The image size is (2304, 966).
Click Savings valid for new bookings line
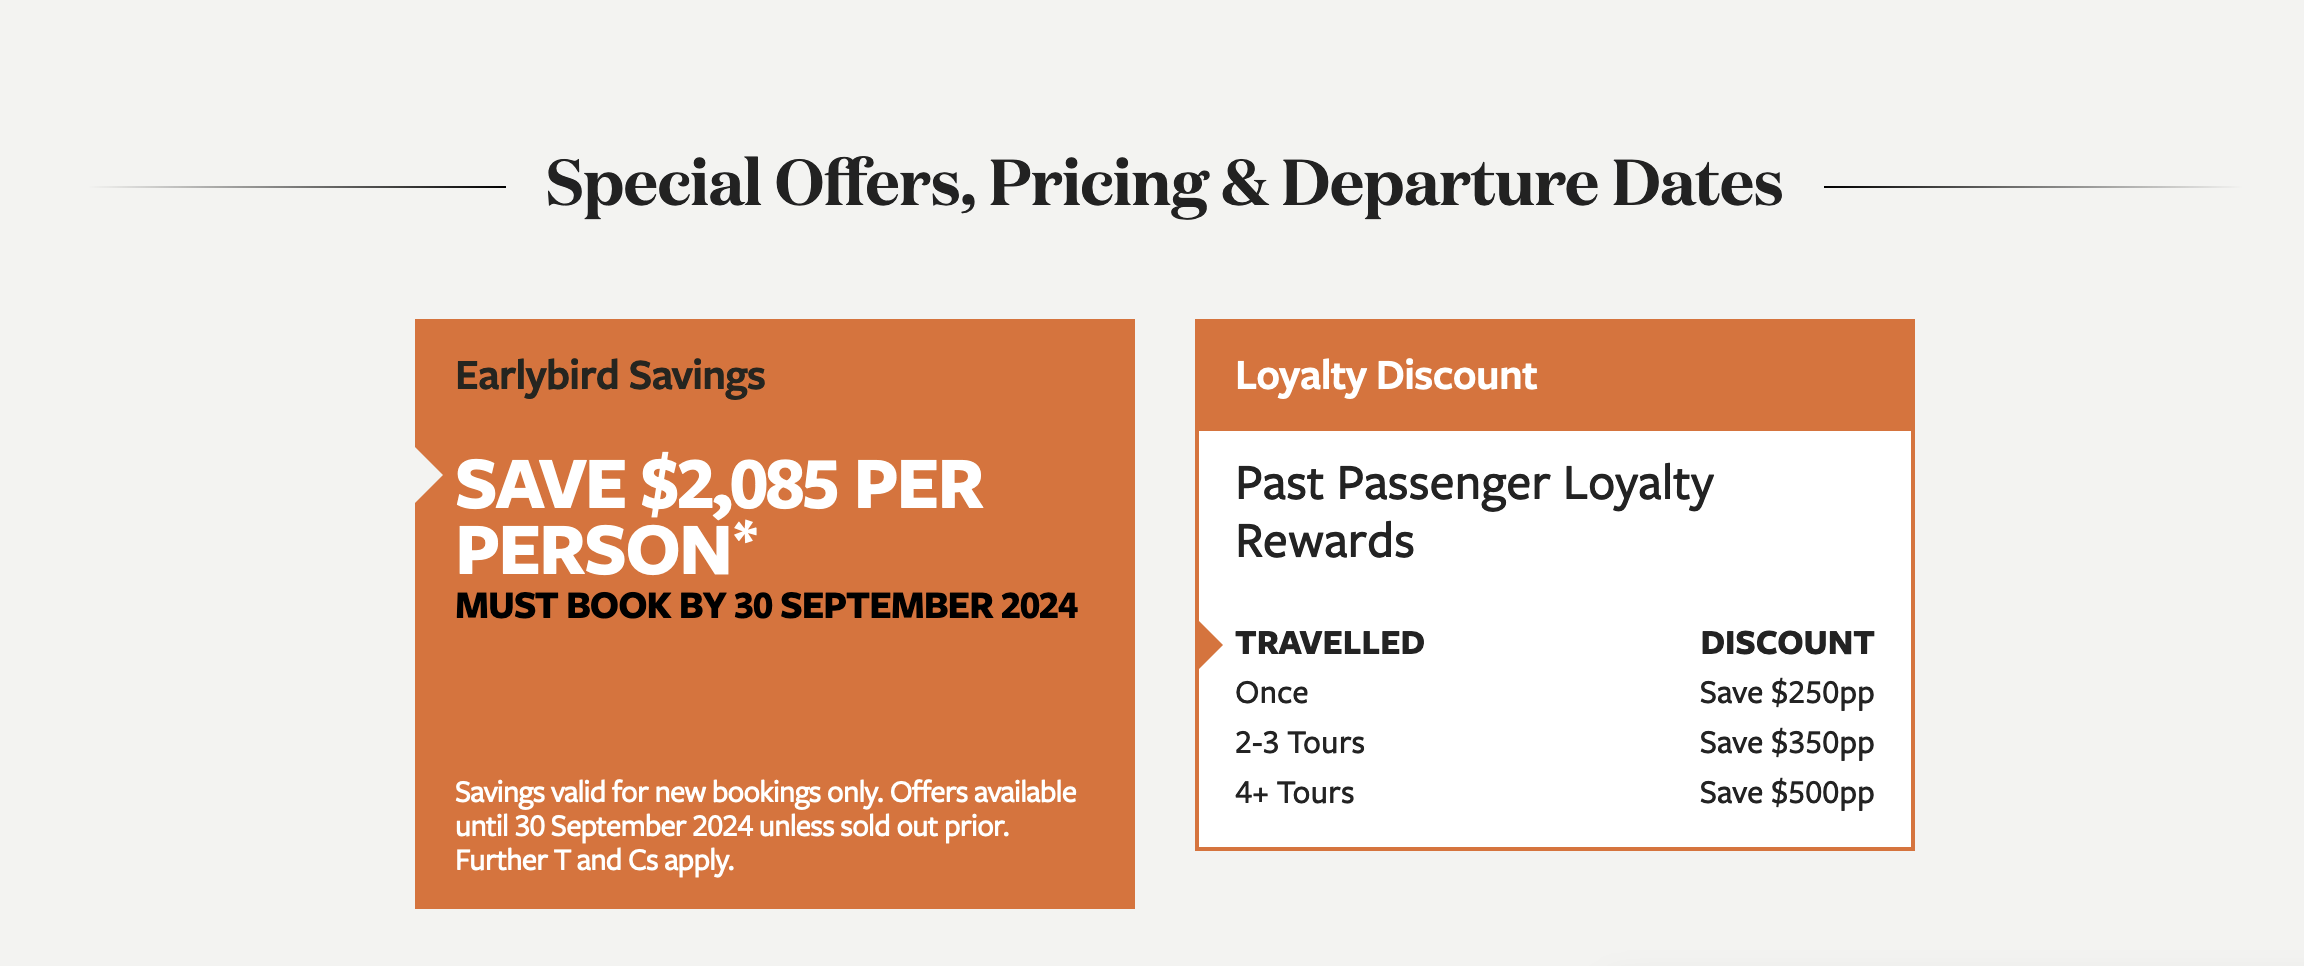click(766, 792)
